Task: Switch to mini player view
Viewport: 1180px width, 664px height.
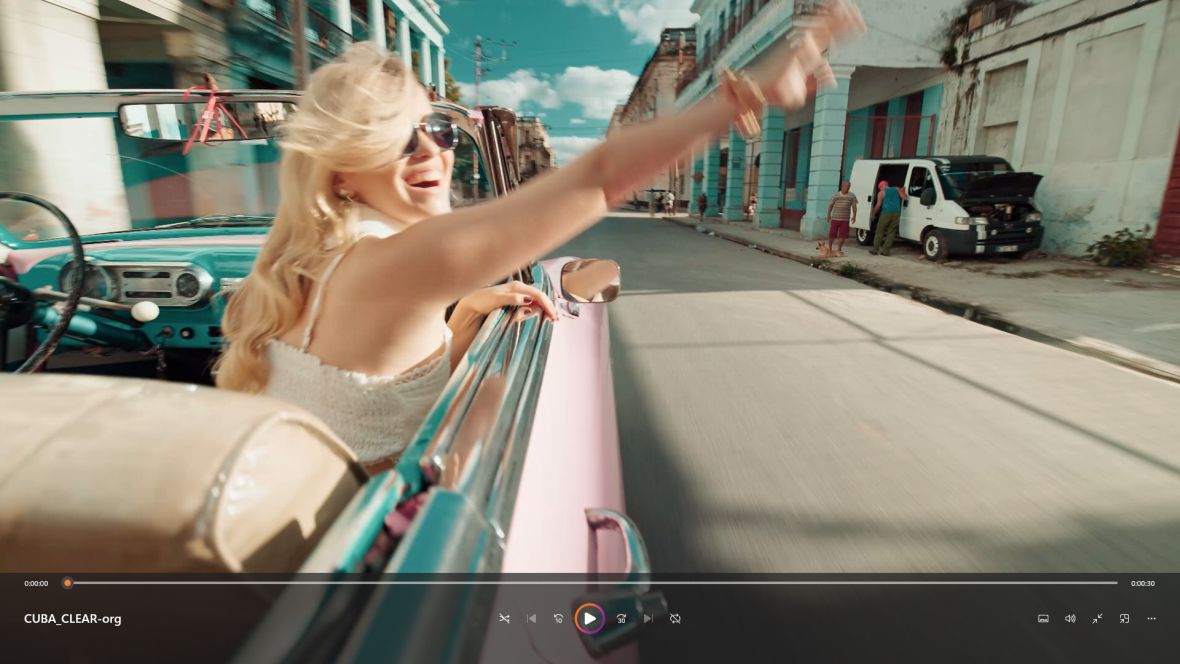Action: click(x=1124, y=619)
